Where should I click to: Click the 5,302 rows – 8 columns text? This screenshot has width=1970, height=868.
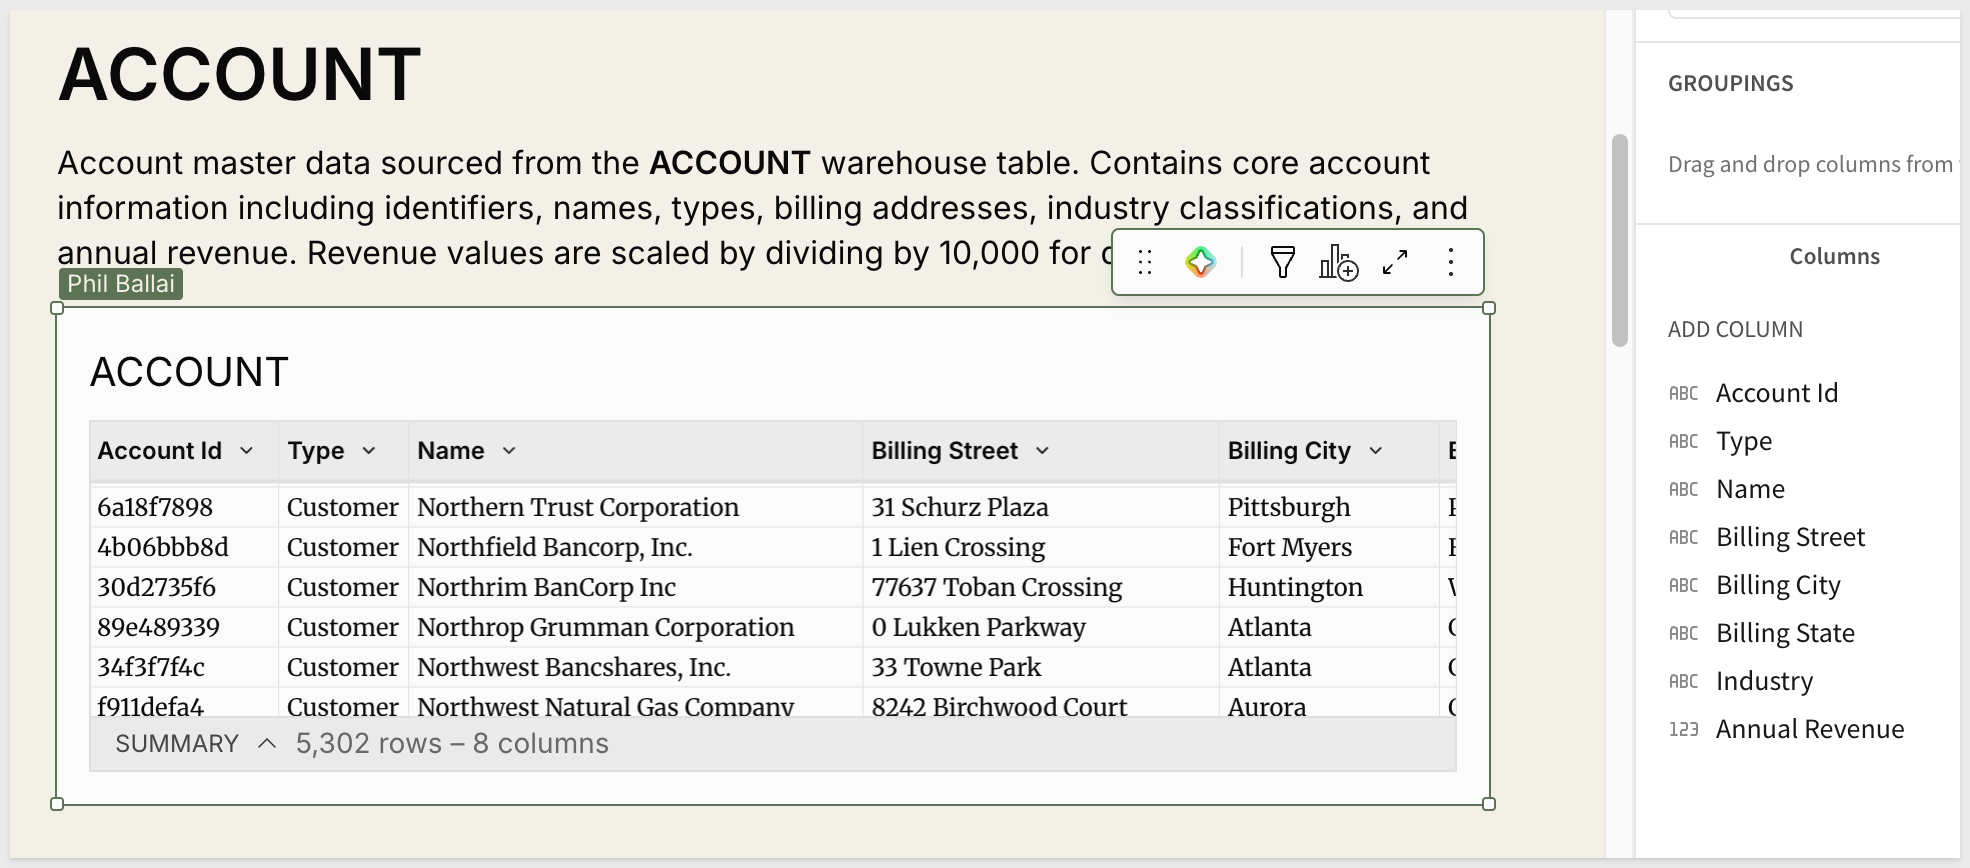452,744
